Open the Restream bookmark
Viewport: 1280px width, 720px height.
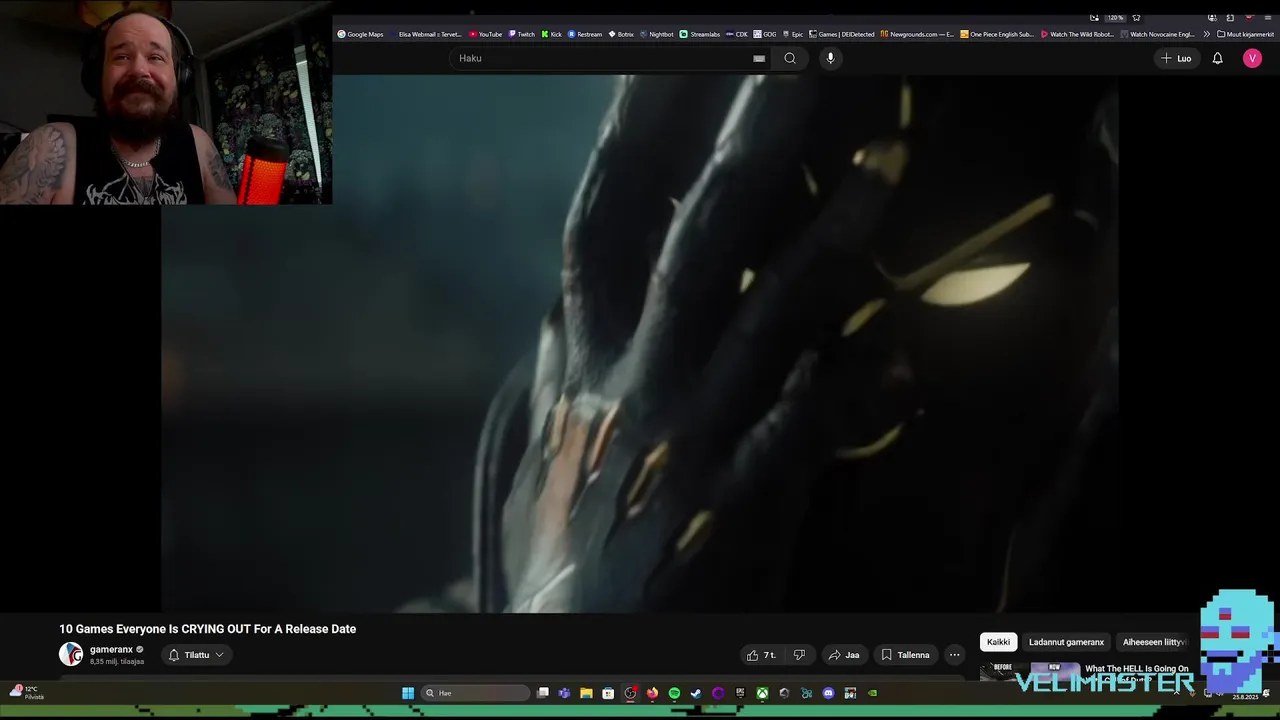(x=585, y=34)
